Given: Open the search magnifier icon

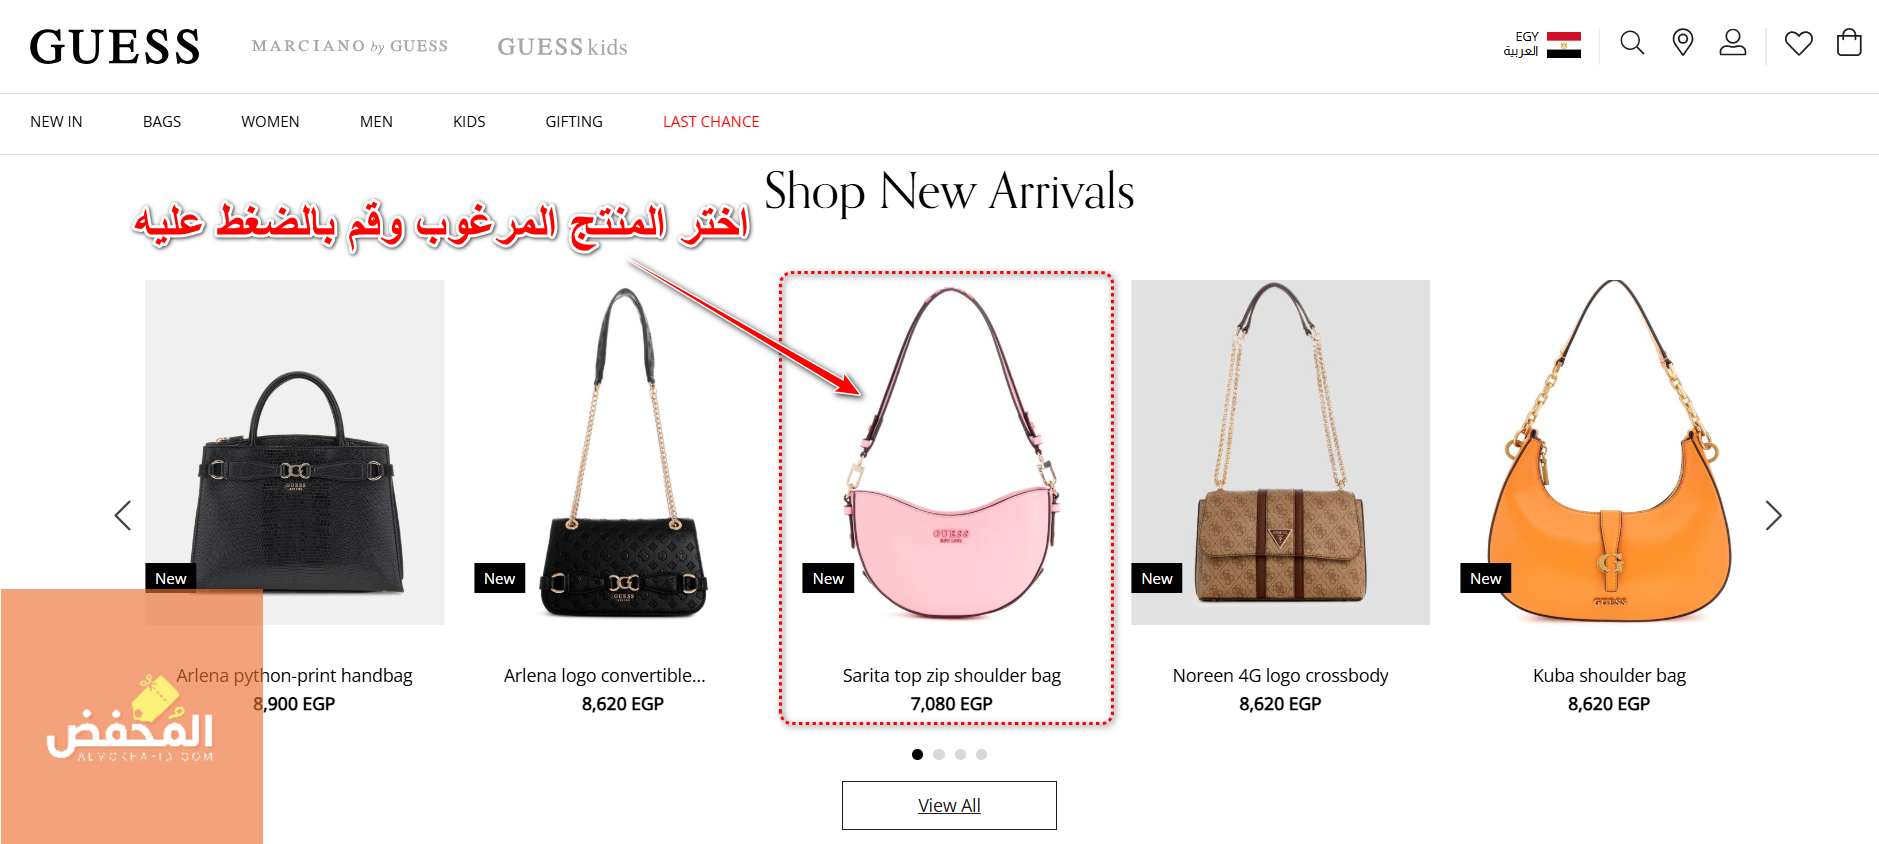Looking at the screenshot, I should coord(1632,43).
